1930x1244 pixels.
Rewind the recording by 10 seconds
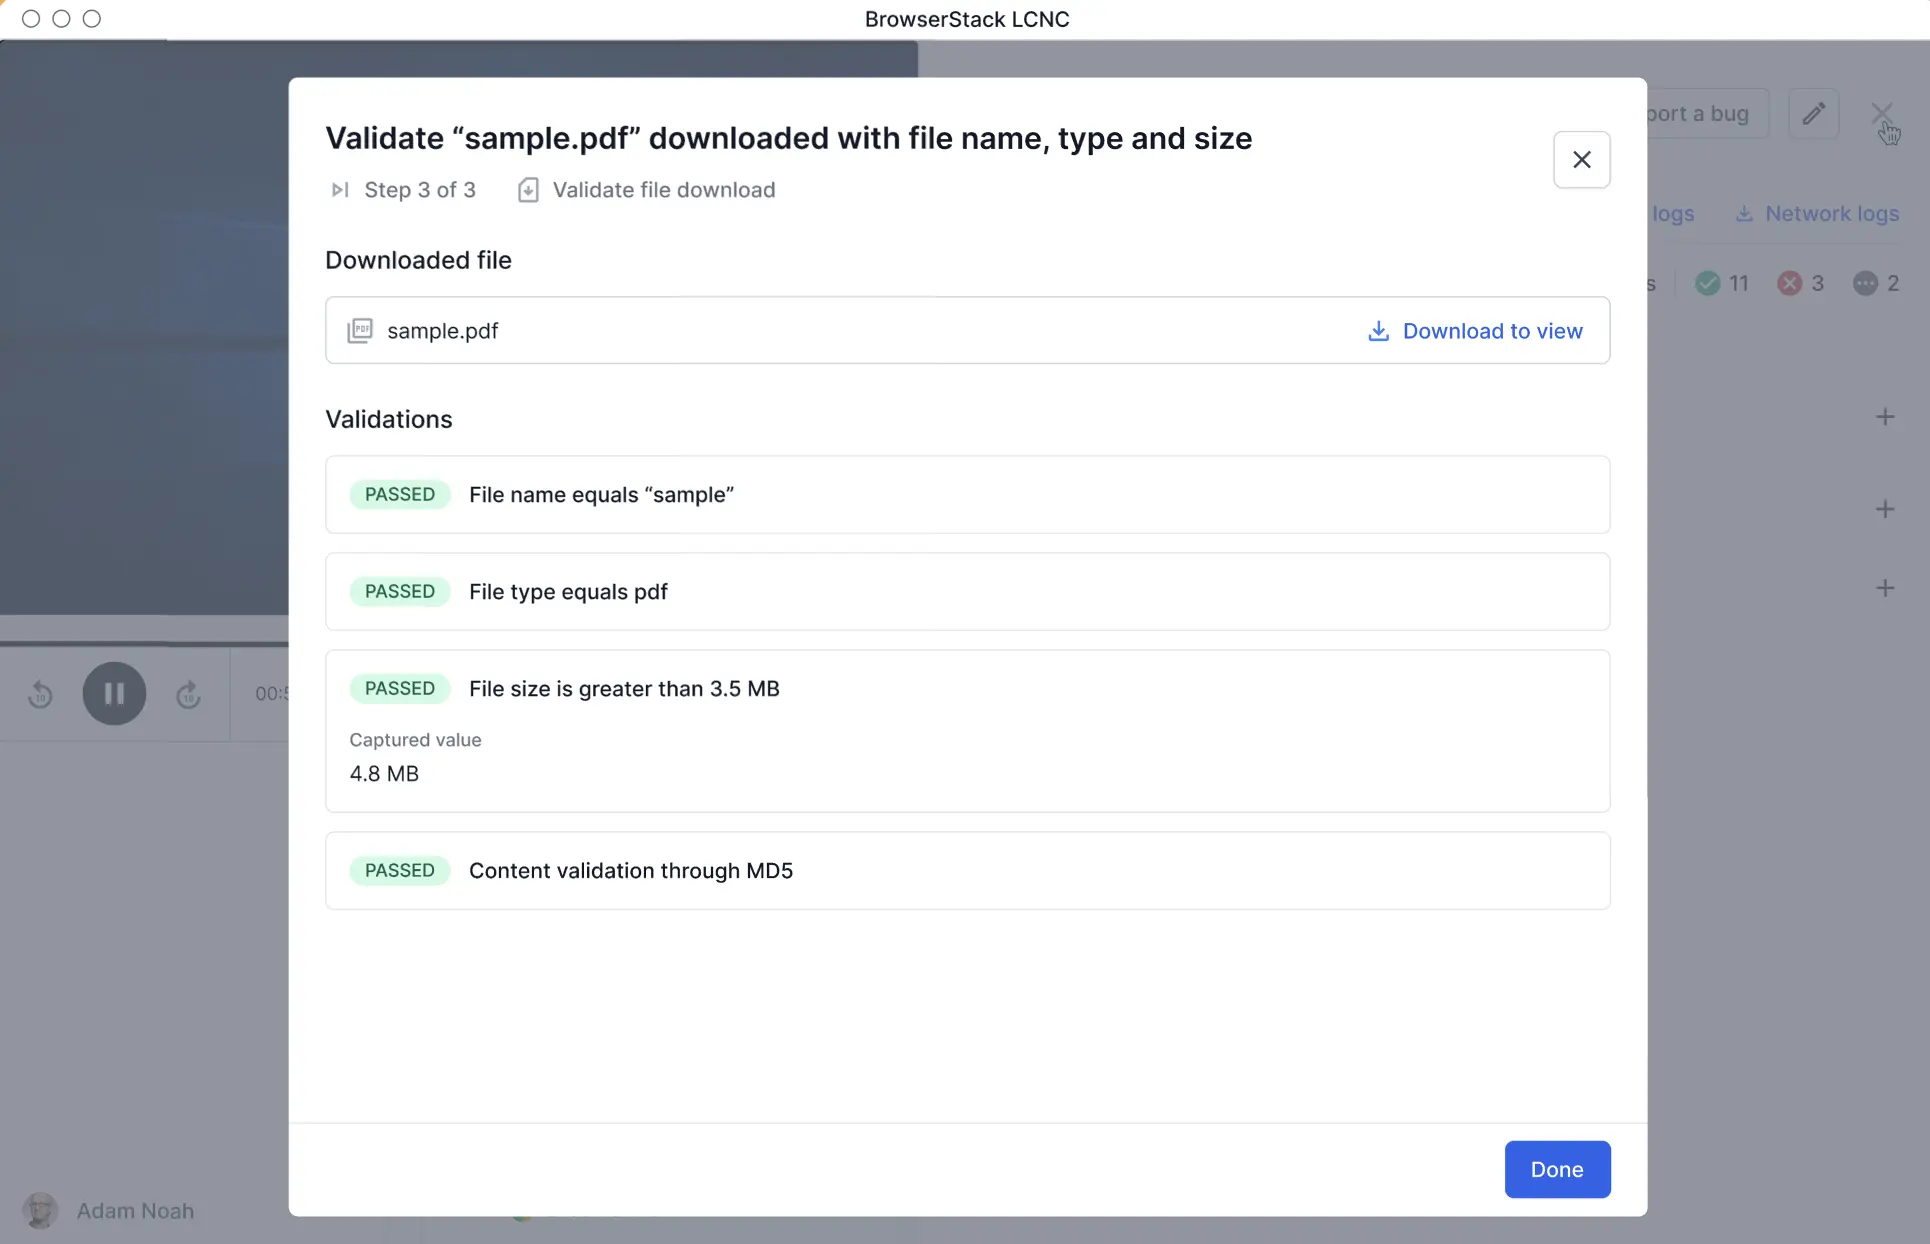pyautogui.click(x=40, y=693)
